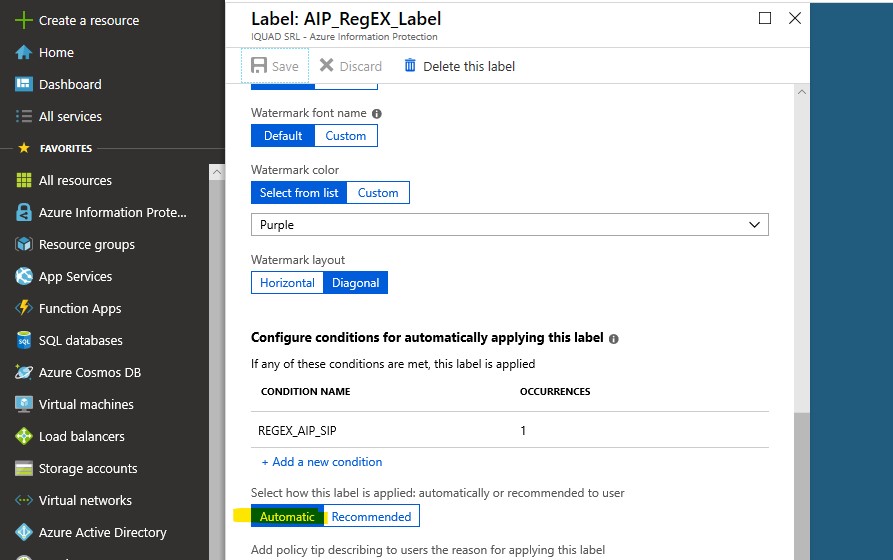Click the Discard button text
Image resolution: width=893 pixels, height=560 pixels.
(361, 67)
